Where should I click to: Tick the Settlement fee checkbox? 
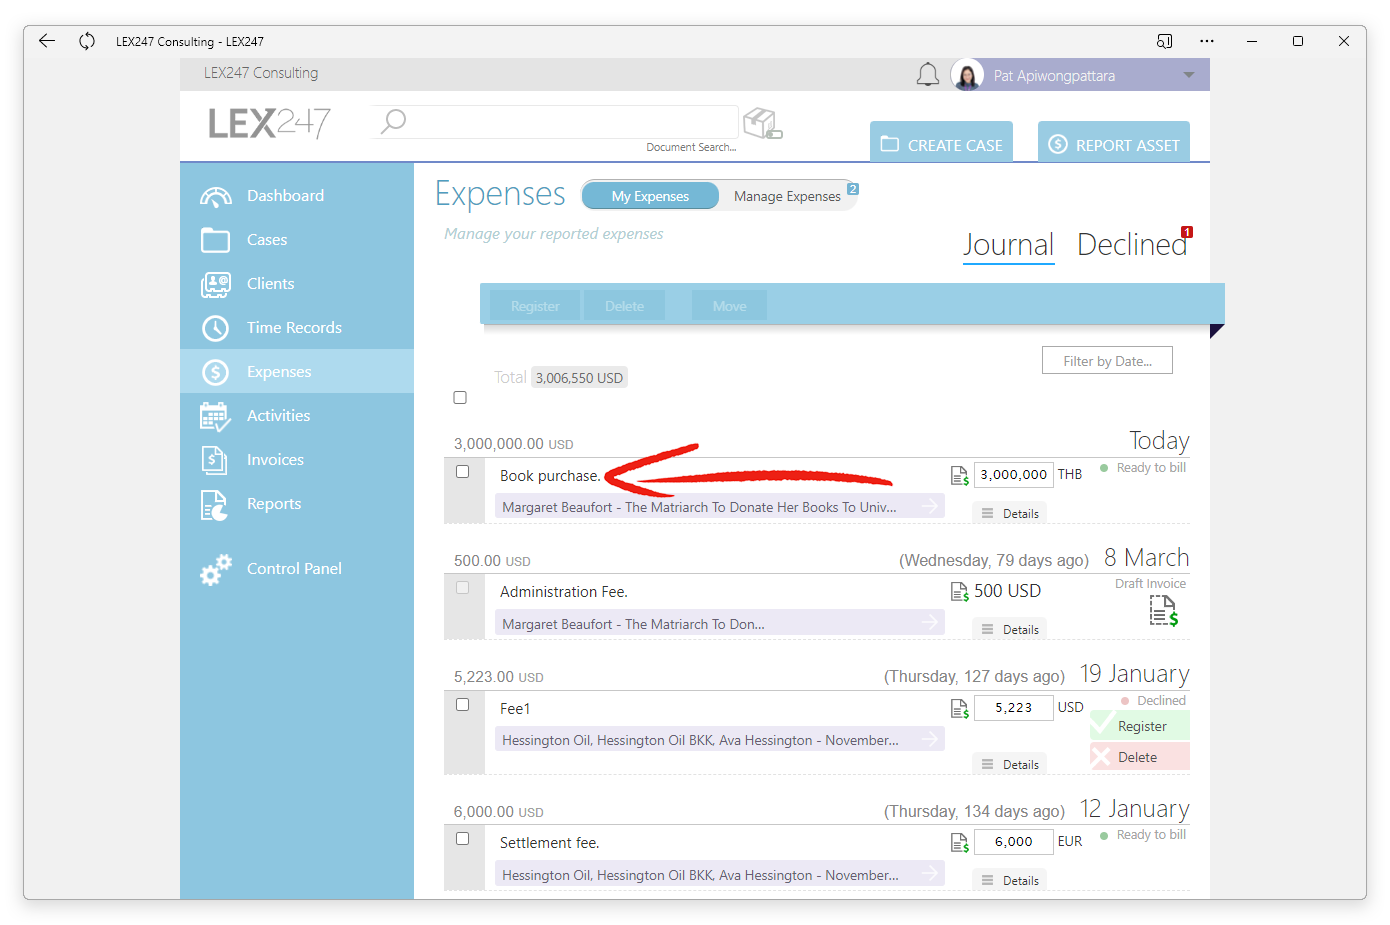click(462, 838)
